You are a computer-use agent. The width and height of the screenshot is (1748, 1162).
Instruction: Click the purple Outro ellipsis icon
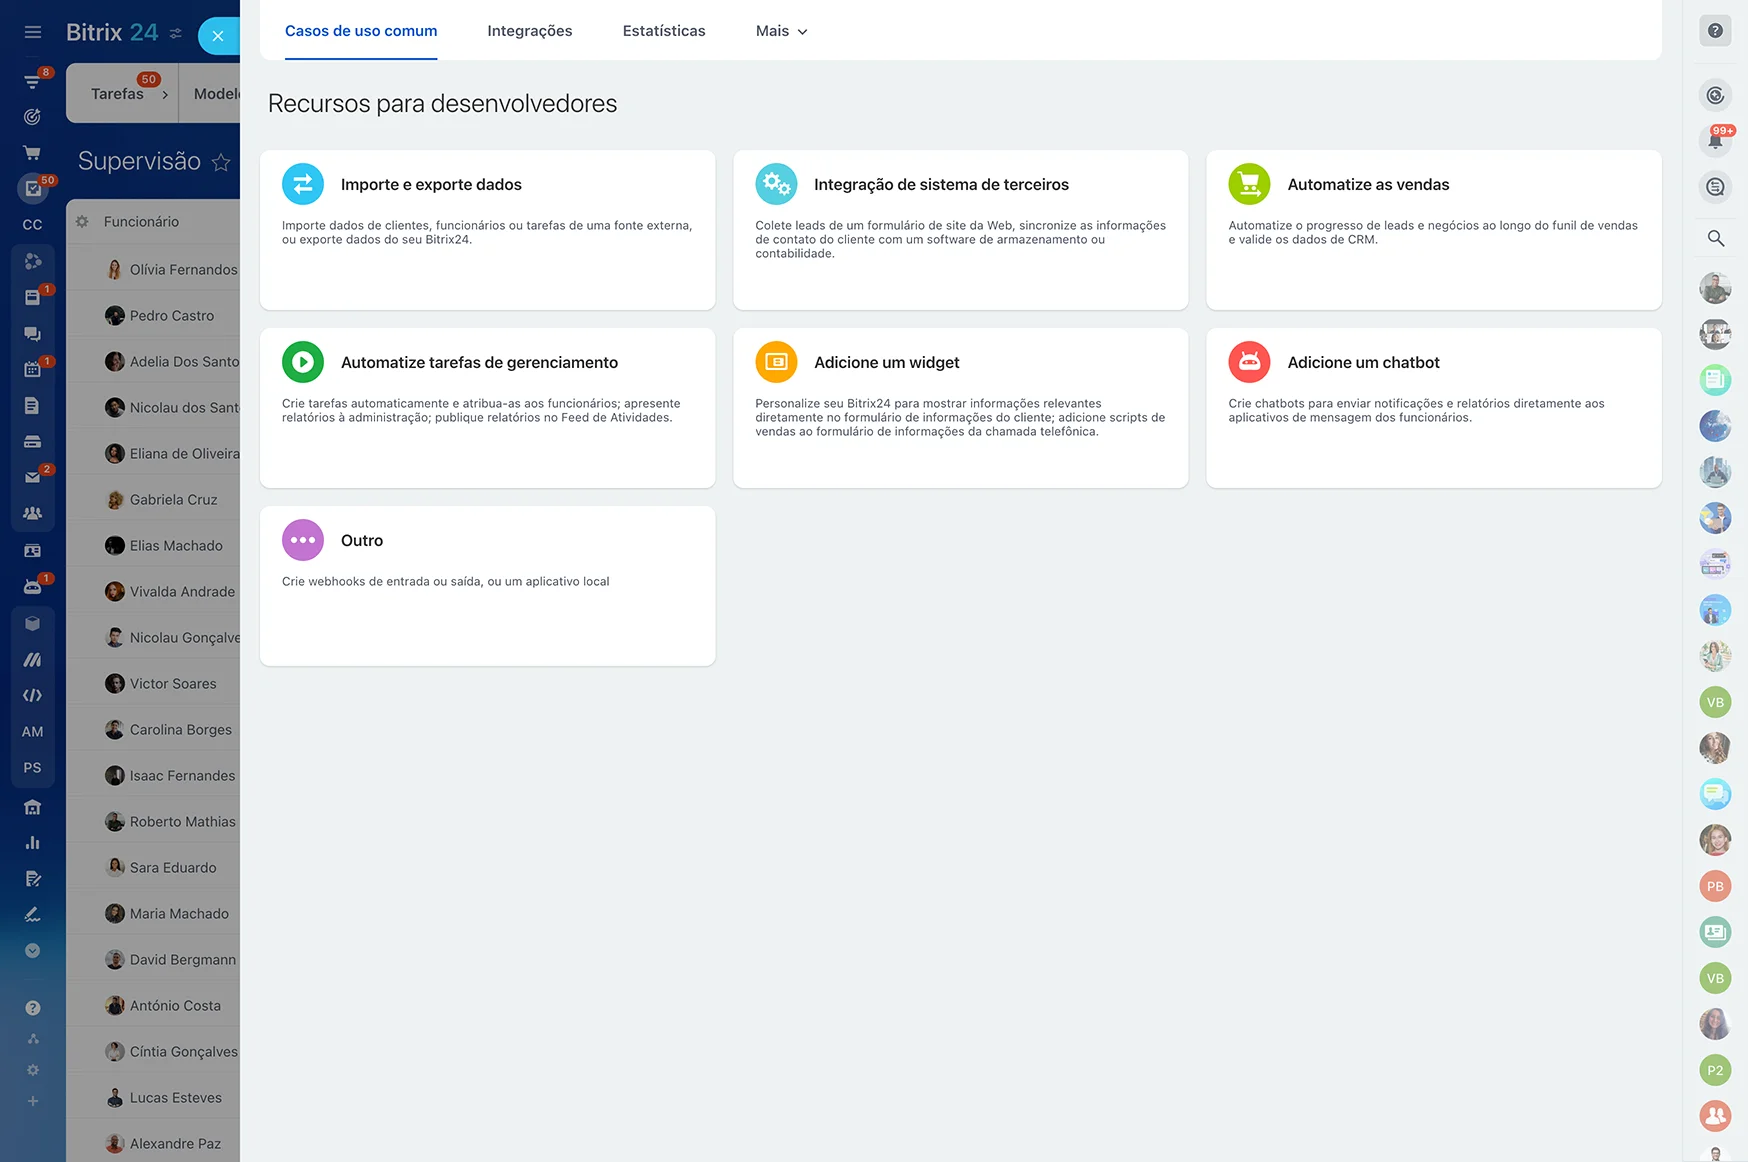(x=302, y=540)
